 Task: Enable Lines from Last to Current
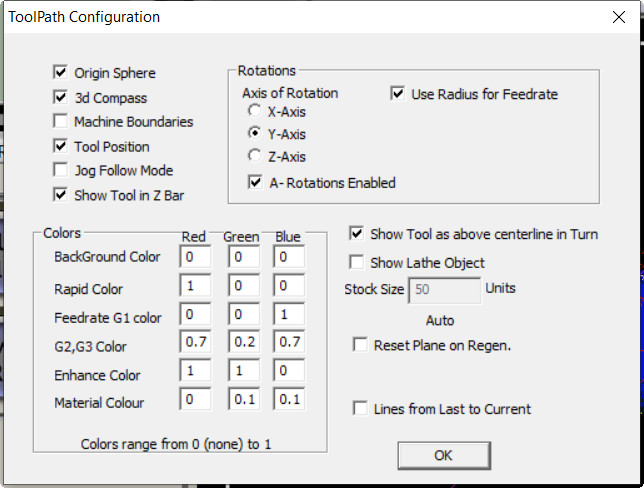click(360, 409)
